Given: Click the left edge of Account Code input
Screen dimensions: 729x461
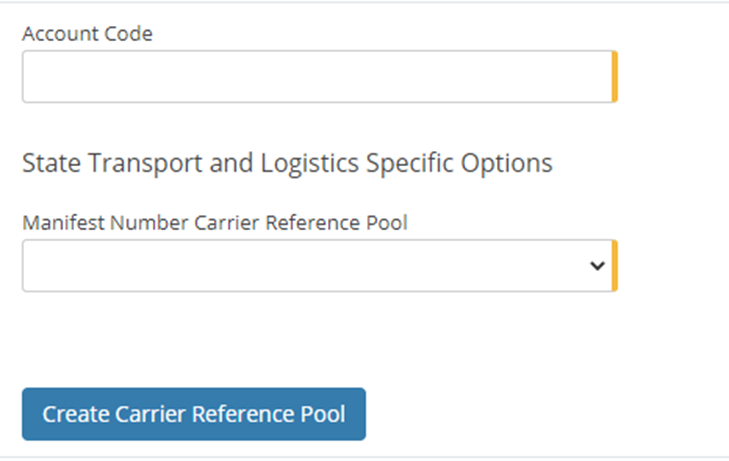Looking at the screenshot, I should (x=30, y=77).
